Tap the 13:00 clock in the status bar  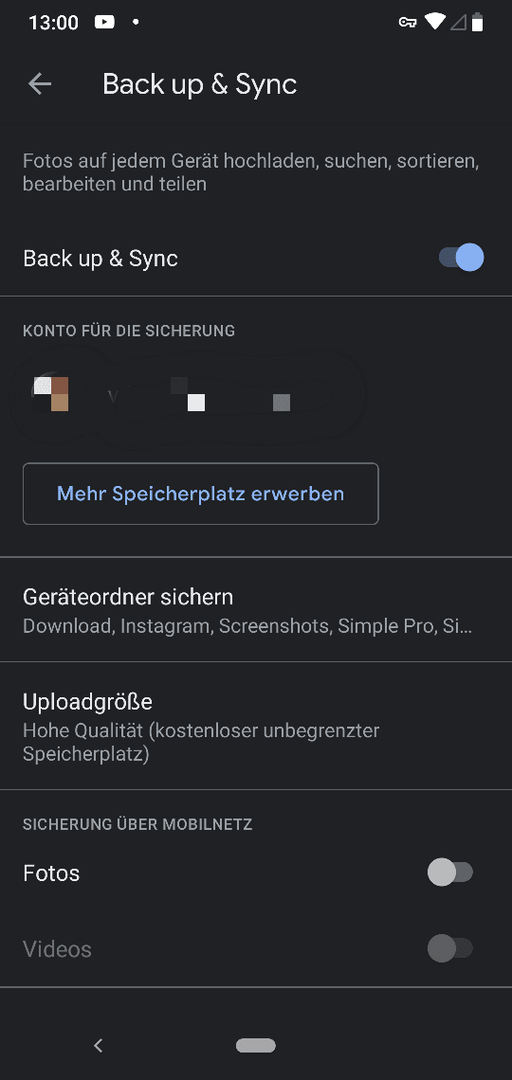pyautogui.click(x=54, y=23)
